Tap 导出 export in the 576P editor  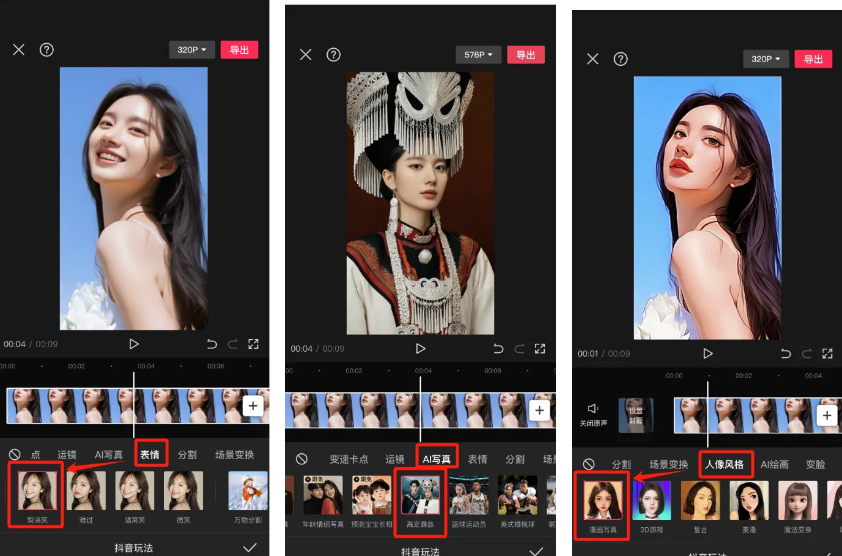526,55
